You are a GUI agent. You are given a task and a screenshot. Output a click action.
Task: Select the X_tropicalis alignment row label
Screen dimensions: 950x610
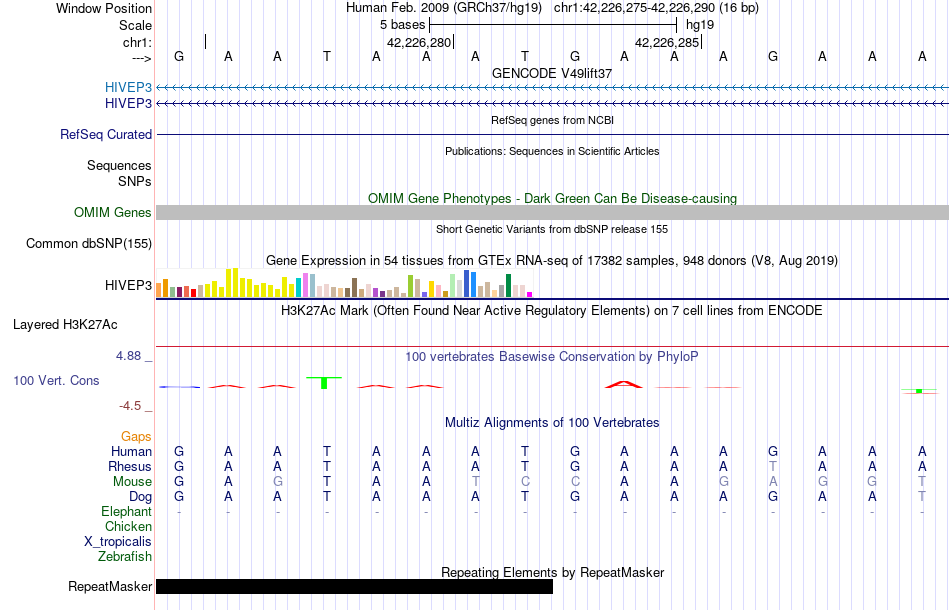pyautogui.click(x=118, y=542)
